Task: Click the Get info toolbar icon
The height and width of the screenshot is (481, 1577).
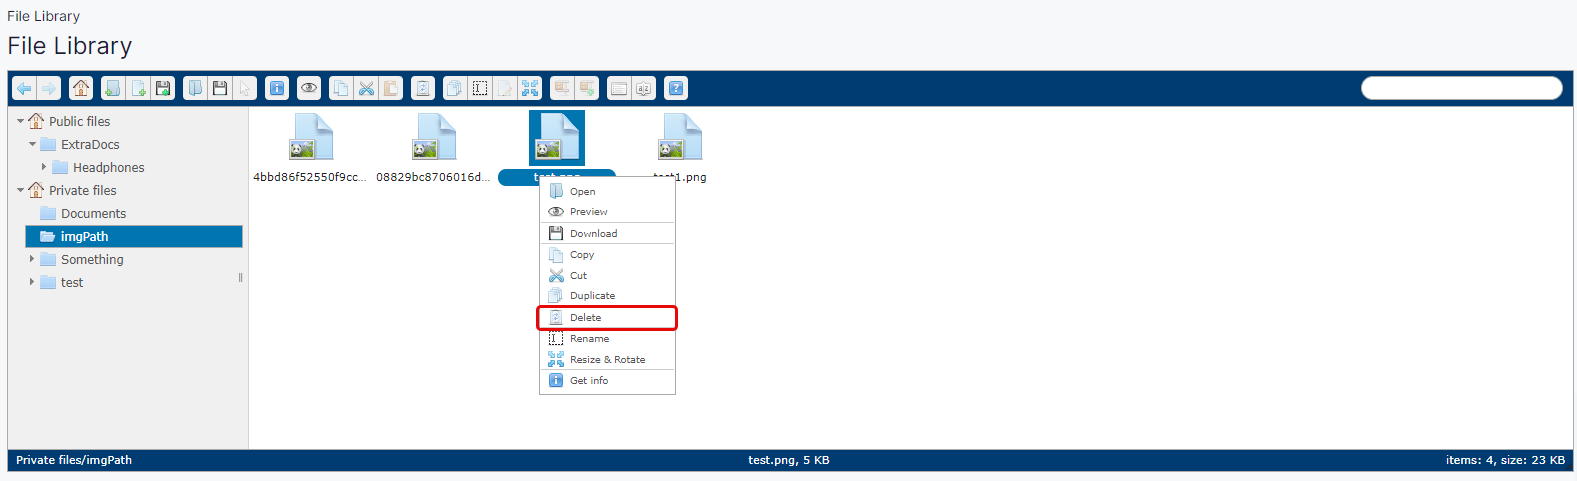Action: pos(277,88)
